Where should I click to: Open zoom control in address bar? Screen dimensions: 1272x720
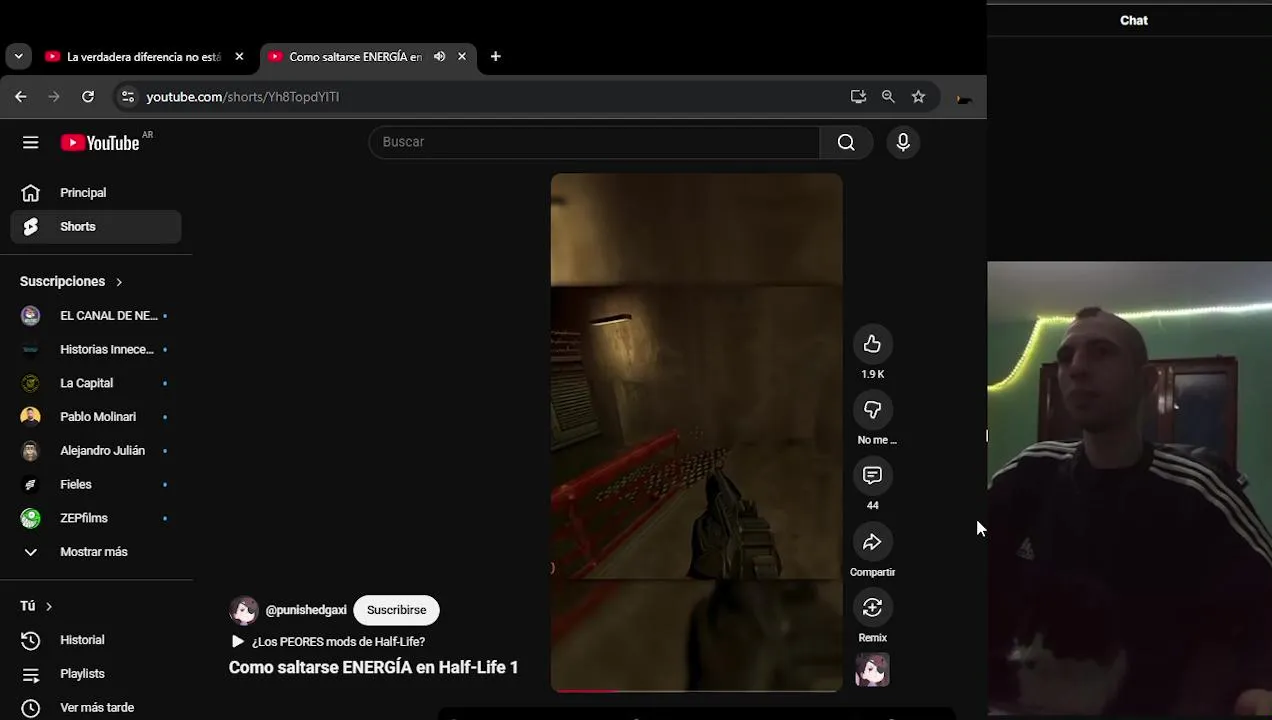888,96
